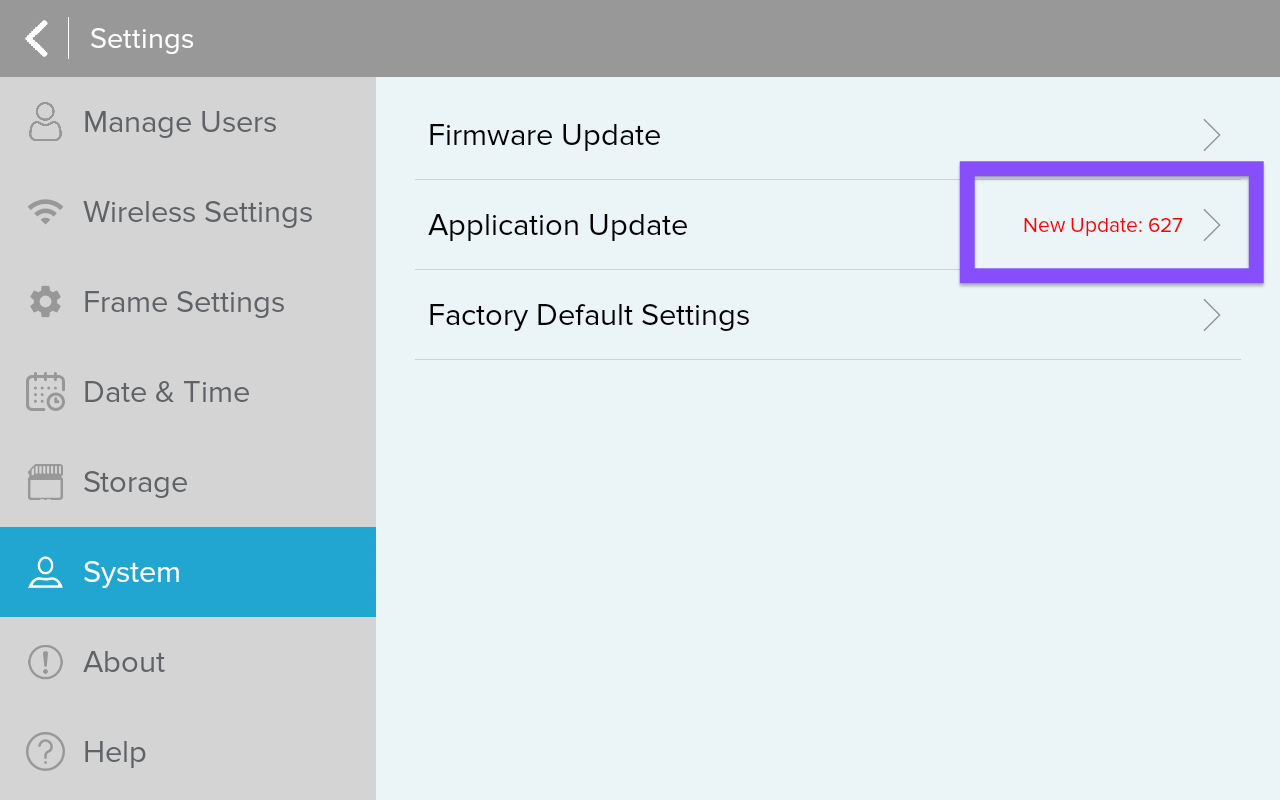Click the Wi-Fi icon for Wireless Settings

click(x=45, y=212)
